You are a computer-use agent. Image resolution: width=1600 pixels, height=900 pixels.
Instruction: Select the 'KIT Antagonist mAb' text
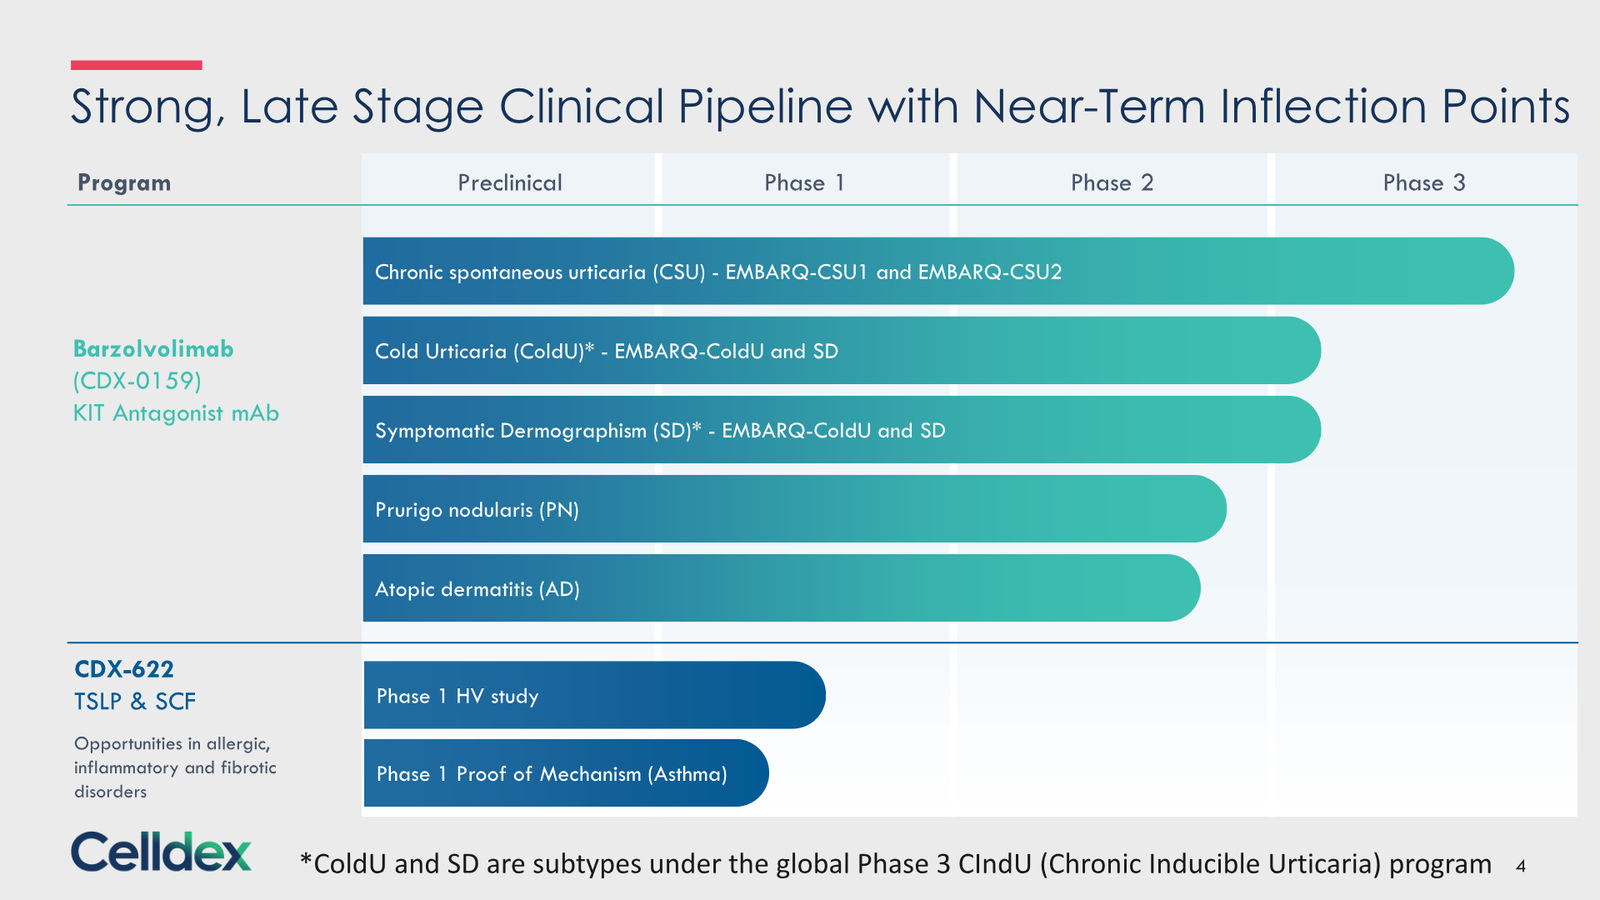(x=176, y=413)
